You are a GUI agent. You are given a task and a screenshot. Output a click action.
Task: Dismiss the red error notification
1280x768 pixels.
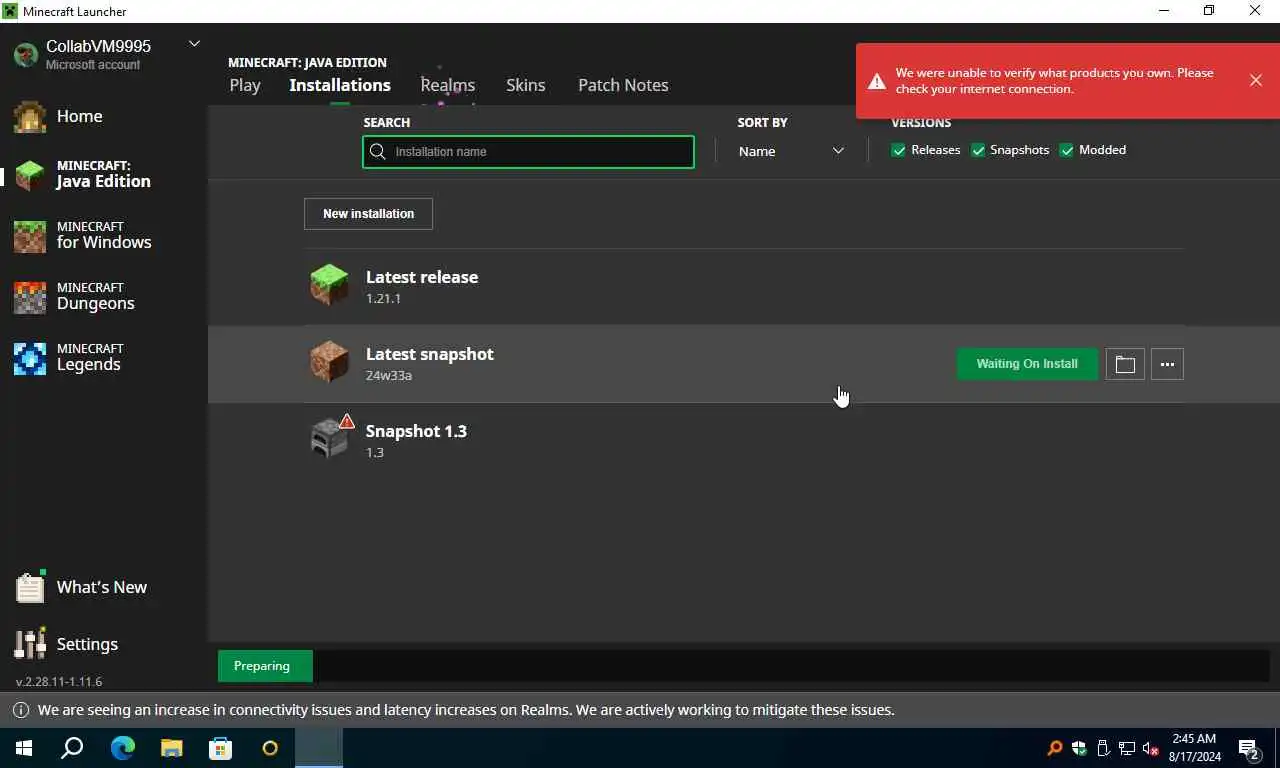[1255, 80]
